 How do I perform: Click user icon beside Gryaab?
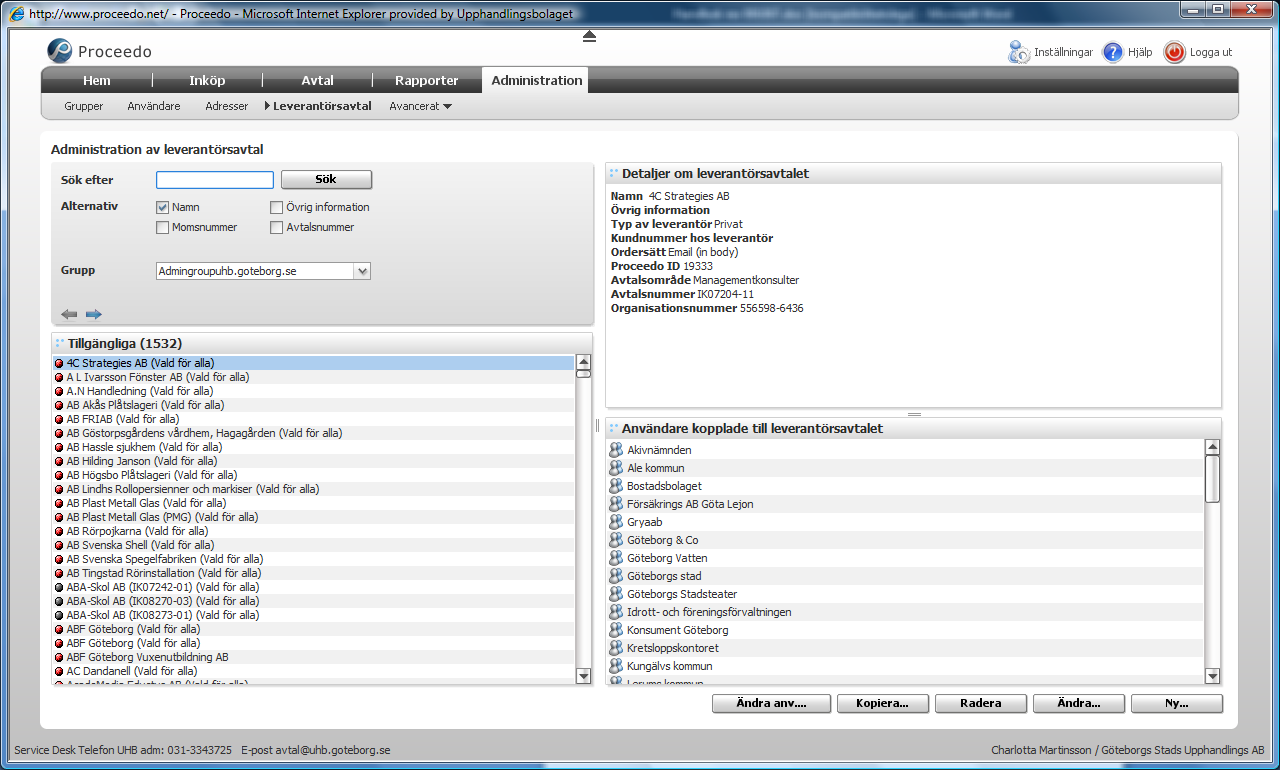coord(616,522)
